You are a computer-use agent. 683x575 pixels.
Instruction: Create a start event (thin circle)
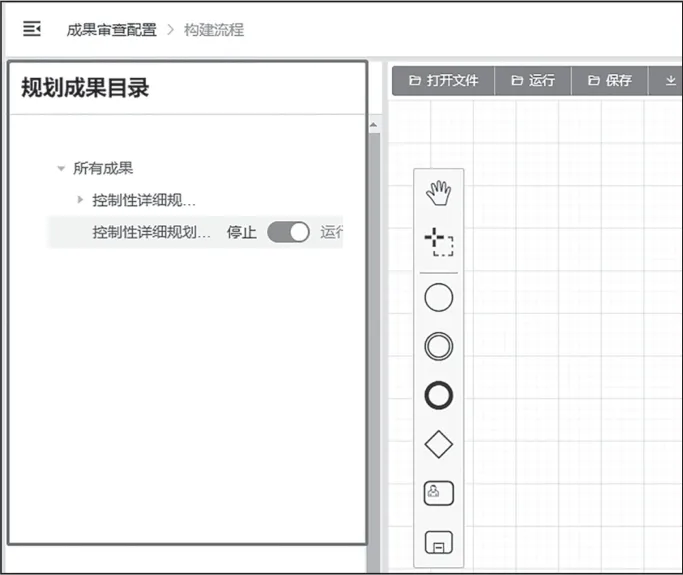(439, 298)
